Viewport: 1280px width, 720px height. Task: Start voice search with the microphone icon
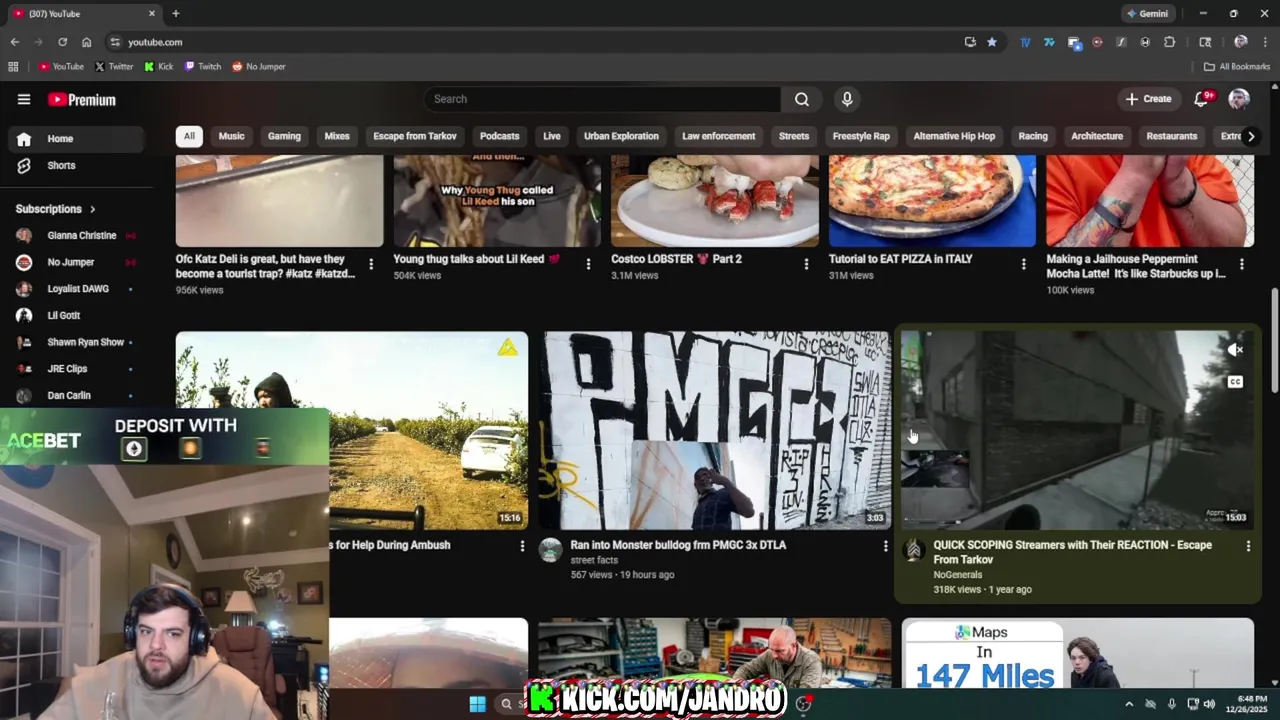[847, 99]
